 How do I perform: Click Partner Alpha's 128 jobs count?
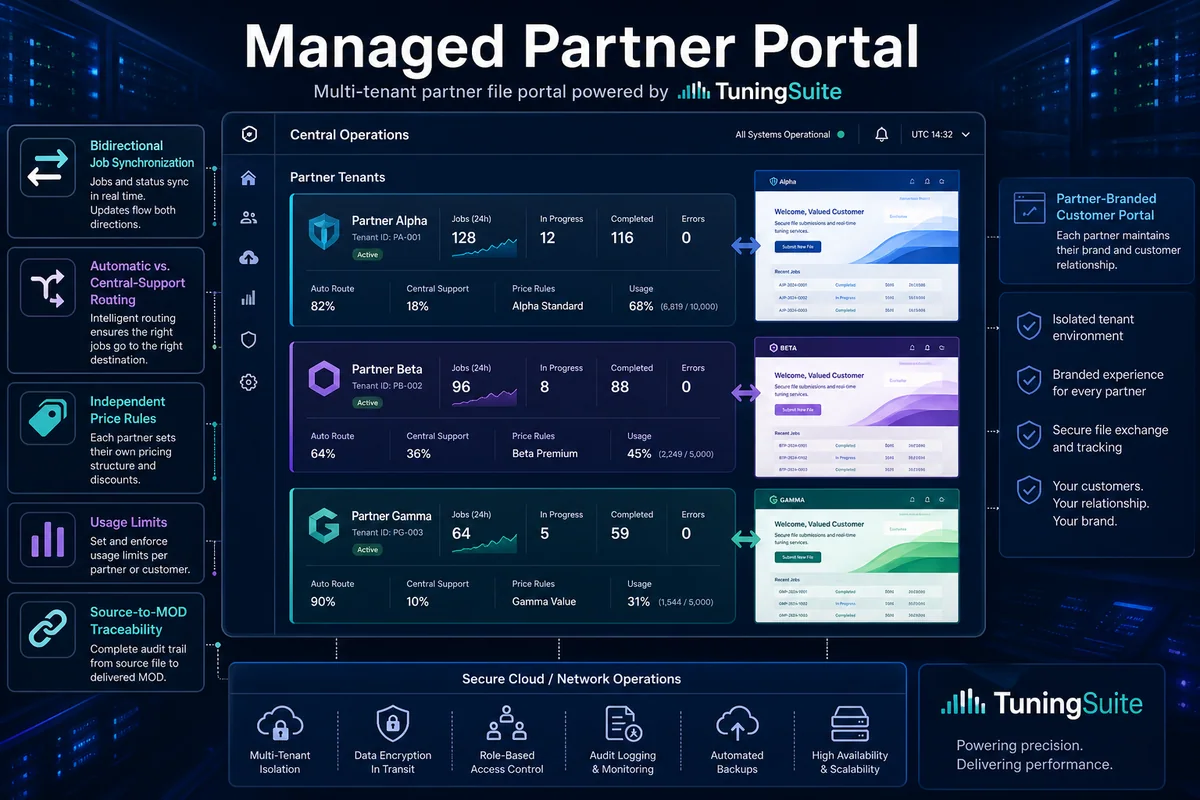464,238
